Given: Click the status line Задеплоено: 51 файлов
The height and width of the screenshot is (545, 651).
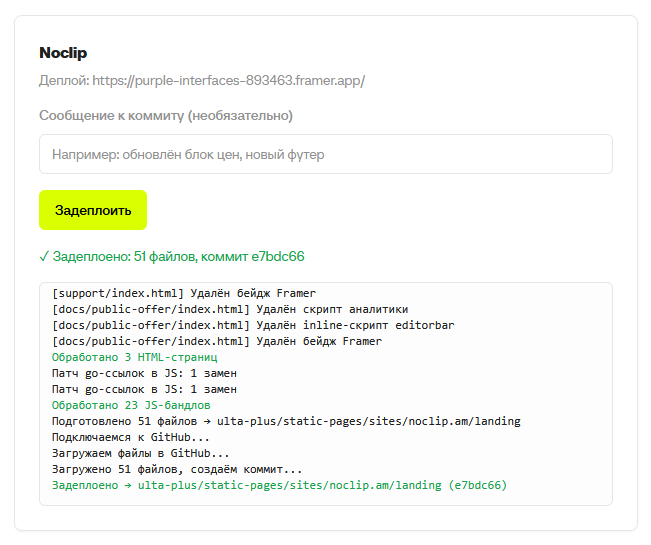Looking at the screenshot, I should [172, 257].
